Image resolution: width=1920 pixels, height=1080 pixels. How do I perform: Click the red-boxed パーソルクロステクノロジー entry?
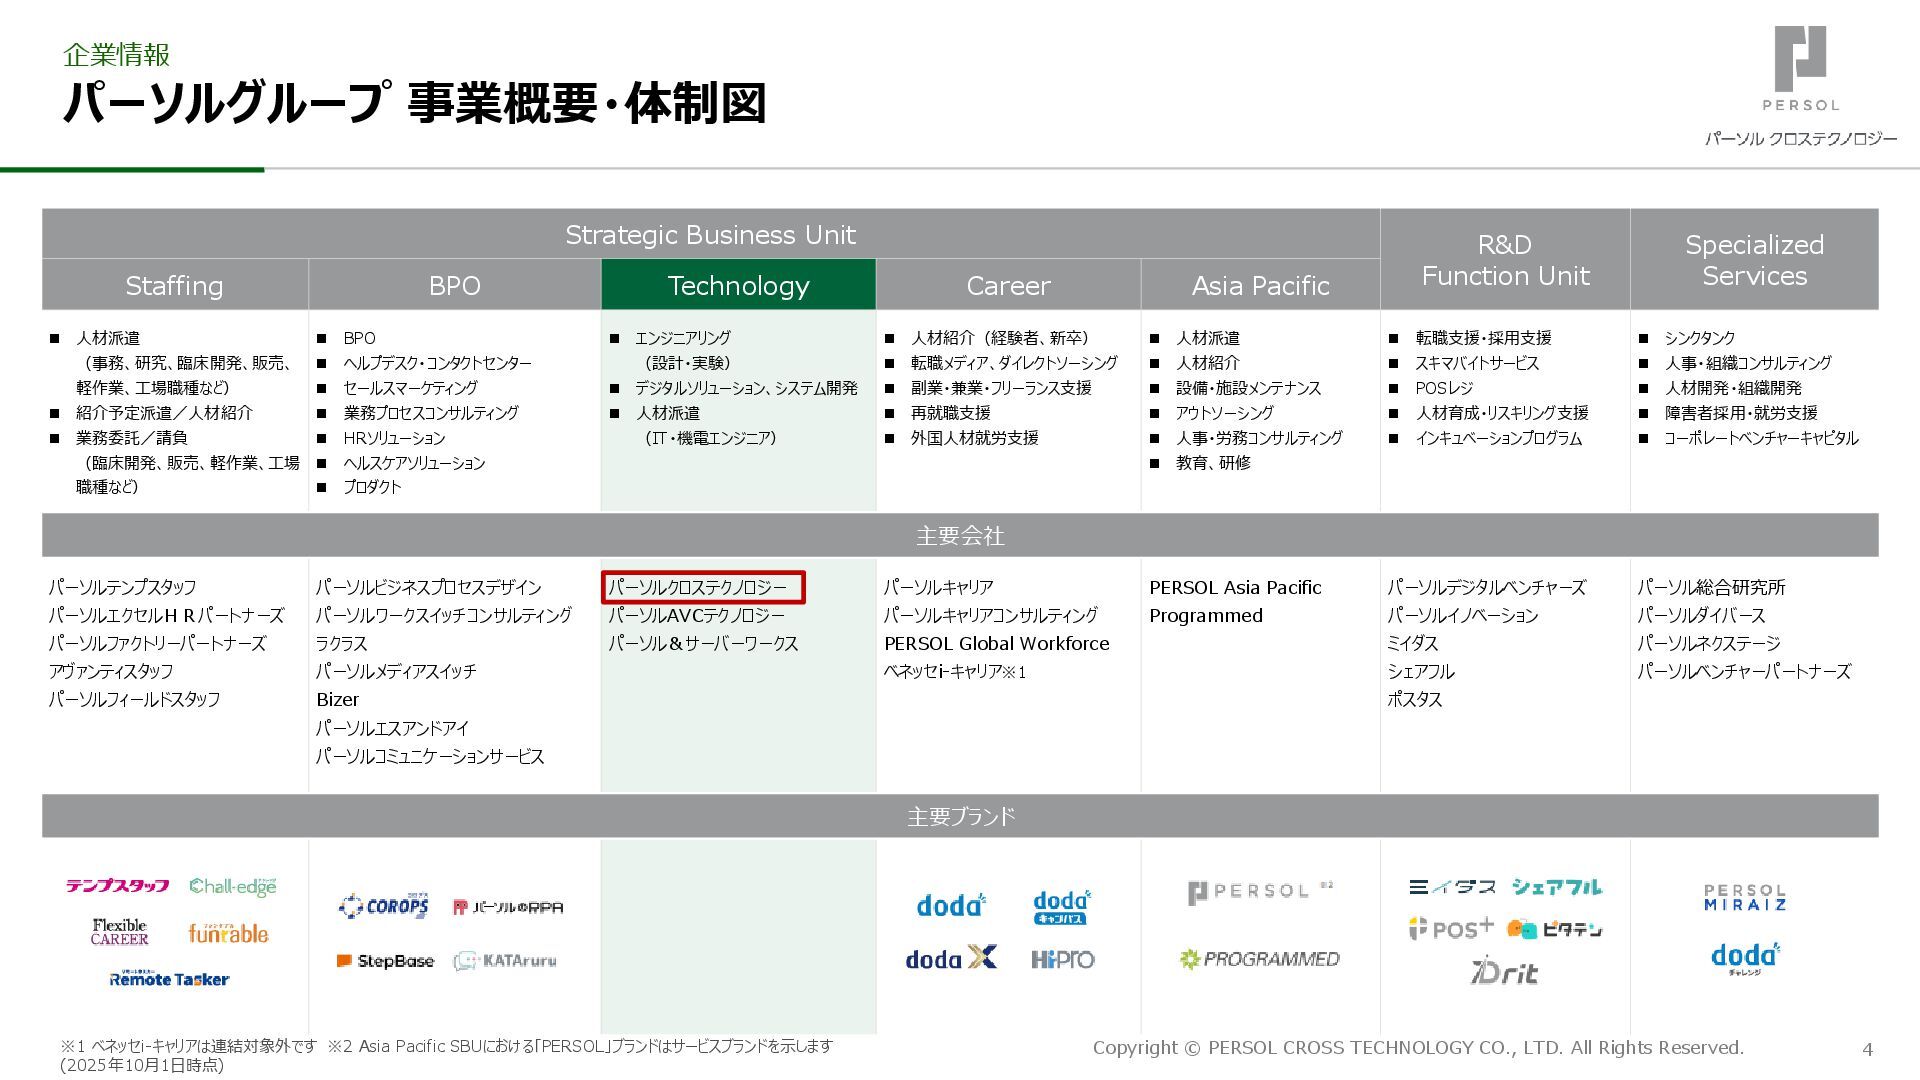click(x=703, y=588)
